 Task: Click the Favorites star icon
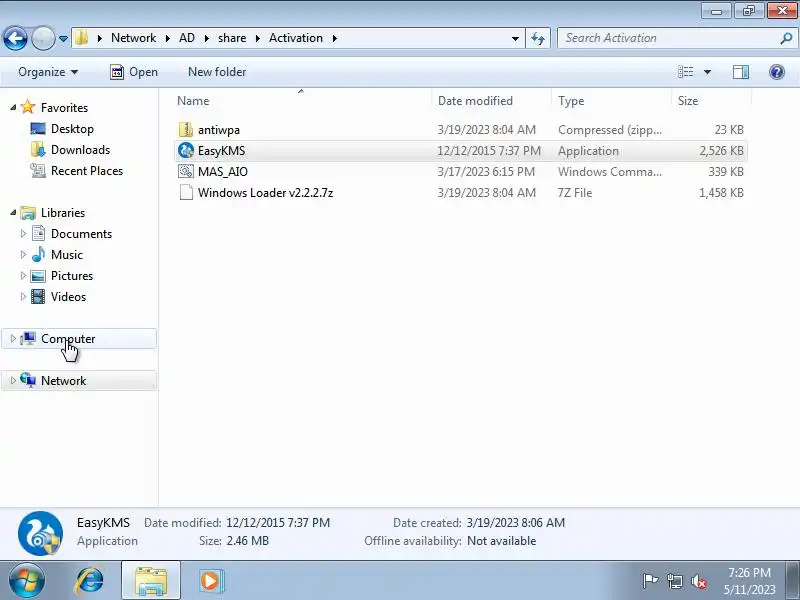(x=28, y=107)
